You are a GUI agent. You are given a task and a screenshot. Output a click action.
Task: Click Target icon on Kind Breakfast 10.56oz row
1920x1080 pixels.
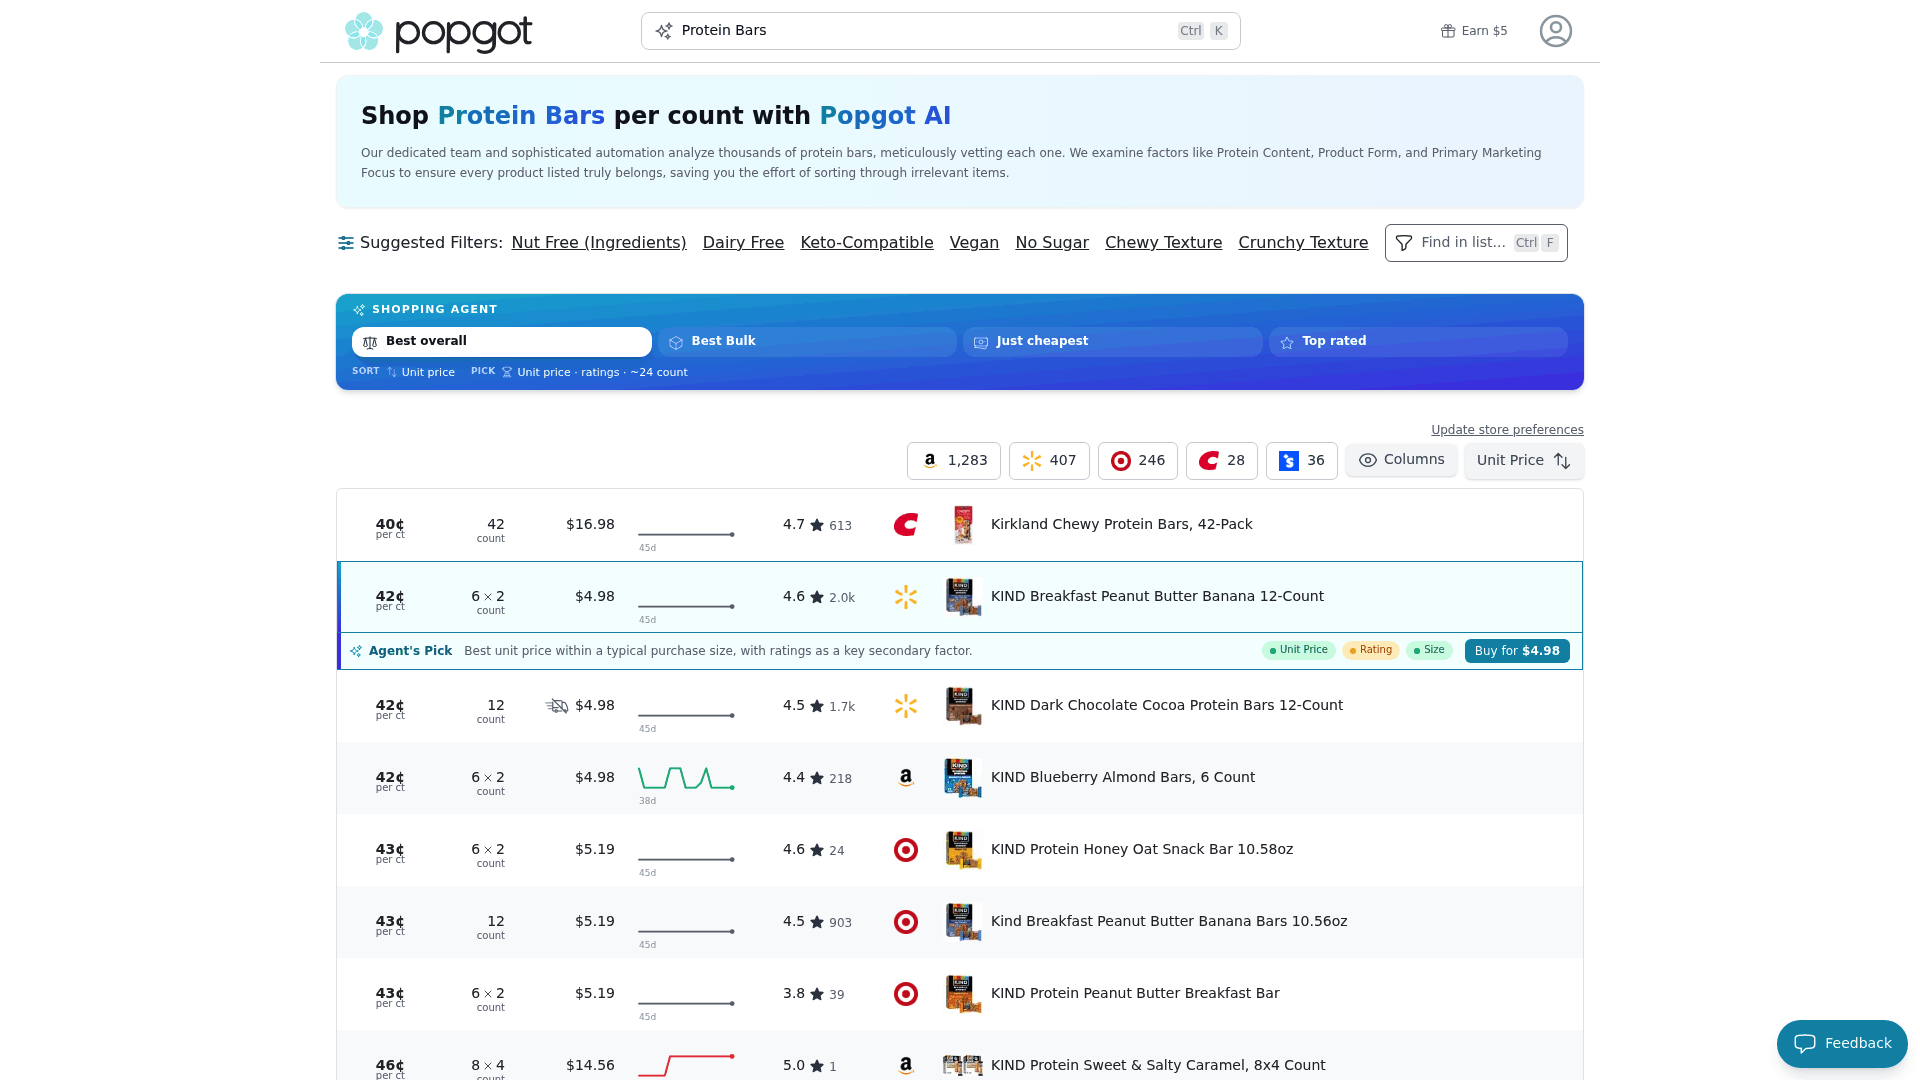(x=906, y=922)
